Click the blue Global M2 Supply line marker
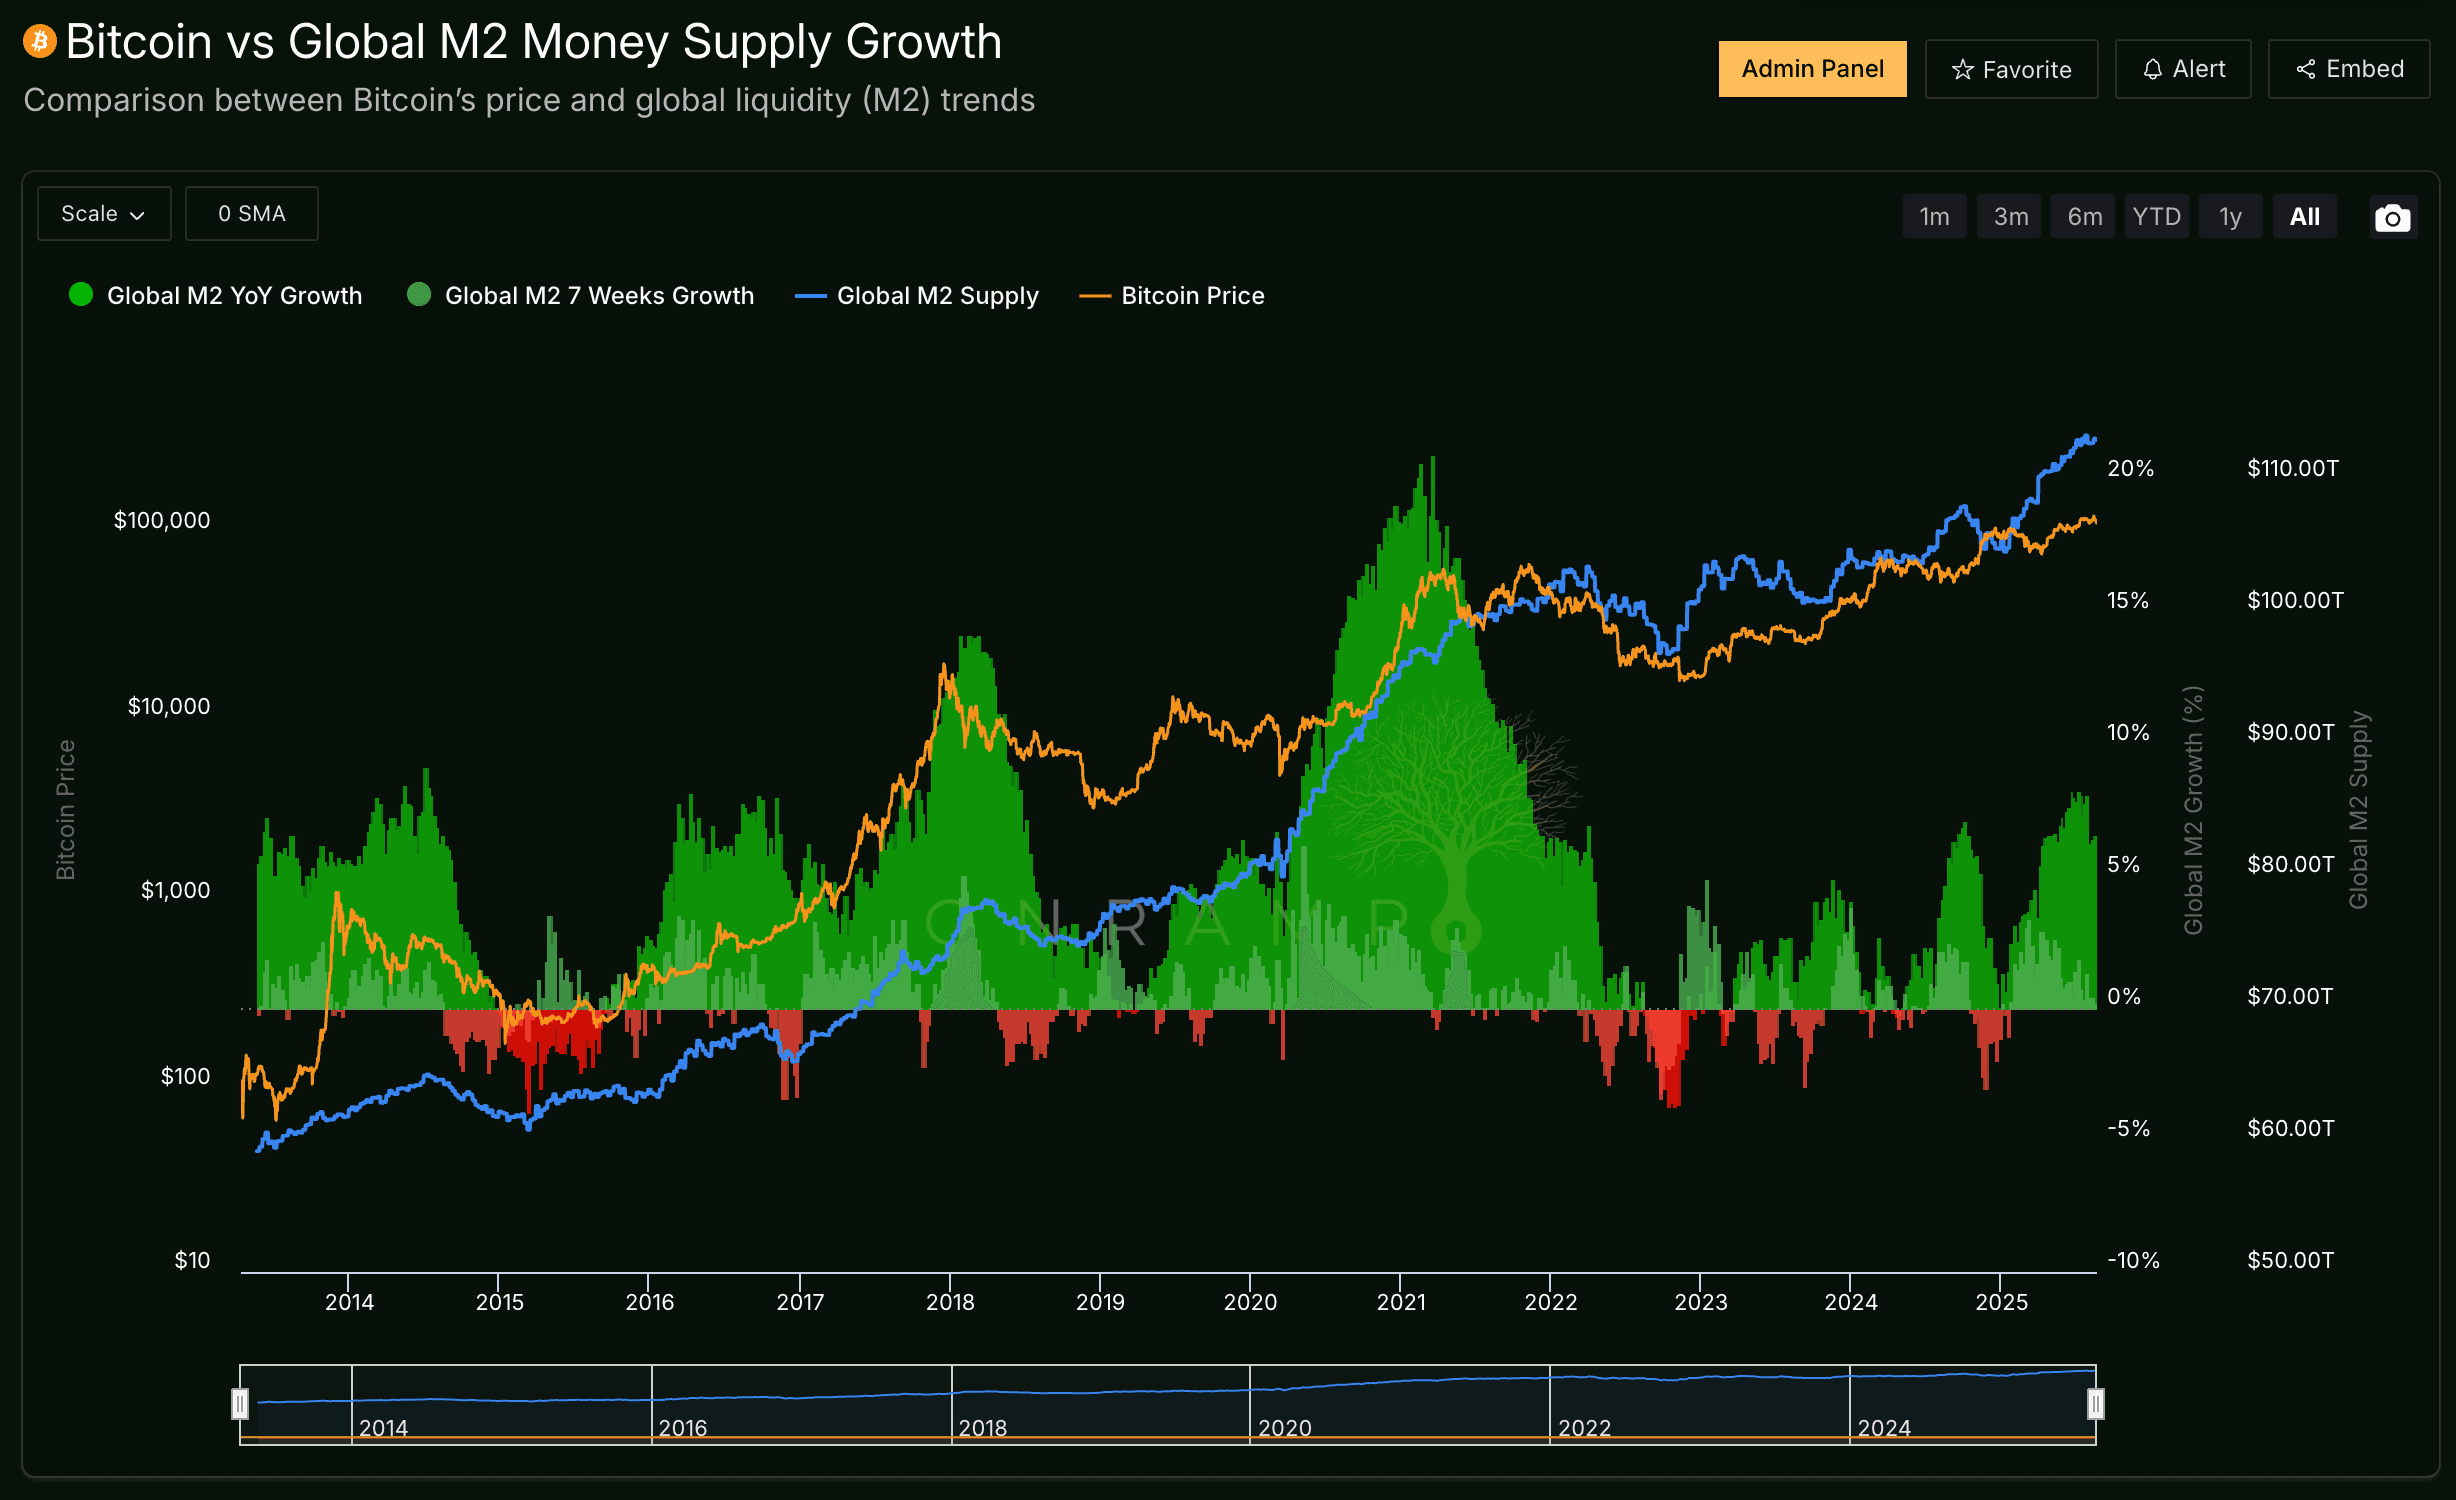 coord(810,296)
